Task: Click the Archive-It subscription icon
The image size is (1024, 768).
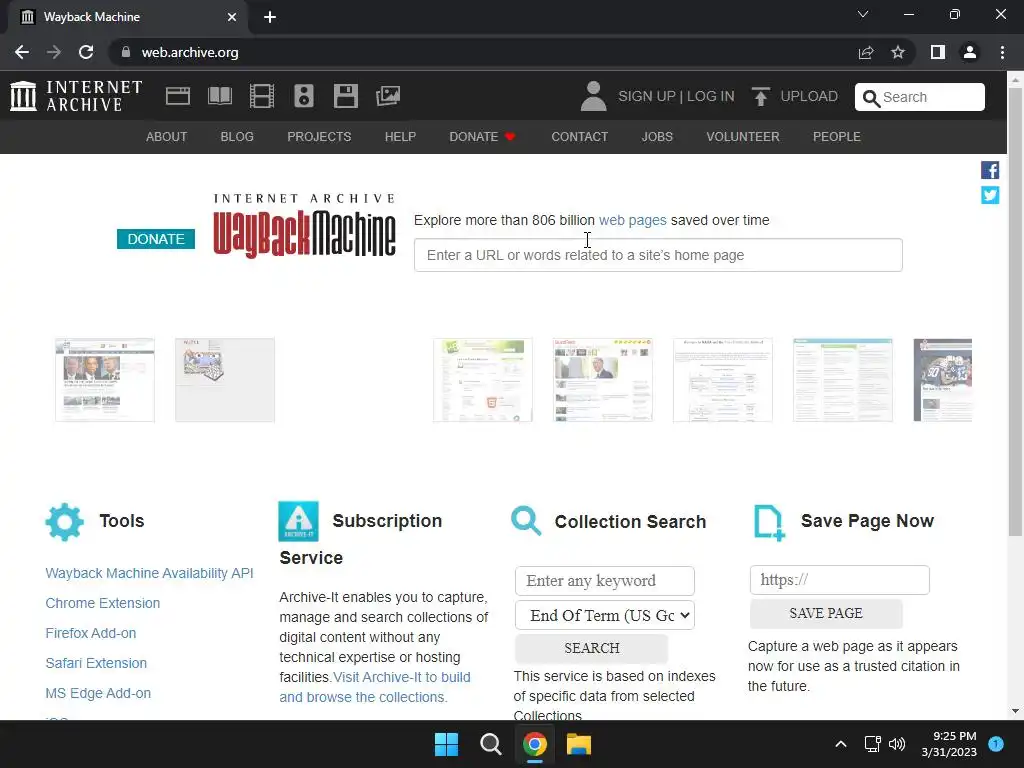Action: pos(298,521)
